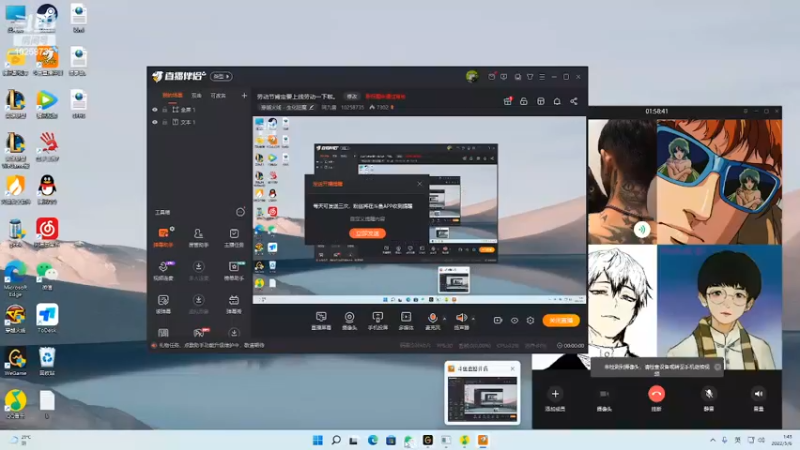Expand the speaker options arrow
This screenshot has width=800, height=450.
tap(473, 319)
